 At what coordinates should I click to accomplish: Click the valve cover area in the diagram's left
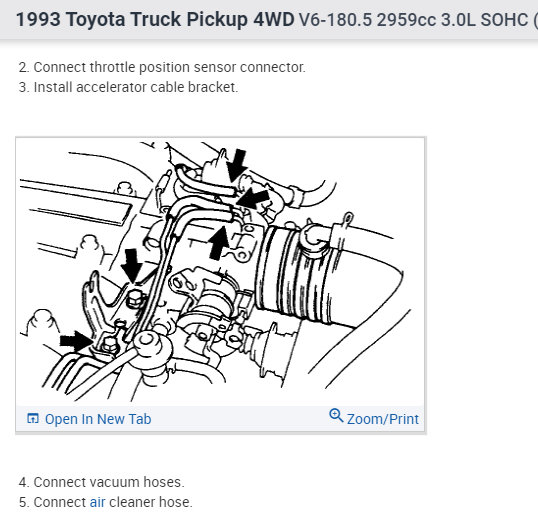click(x=77, y=206)
